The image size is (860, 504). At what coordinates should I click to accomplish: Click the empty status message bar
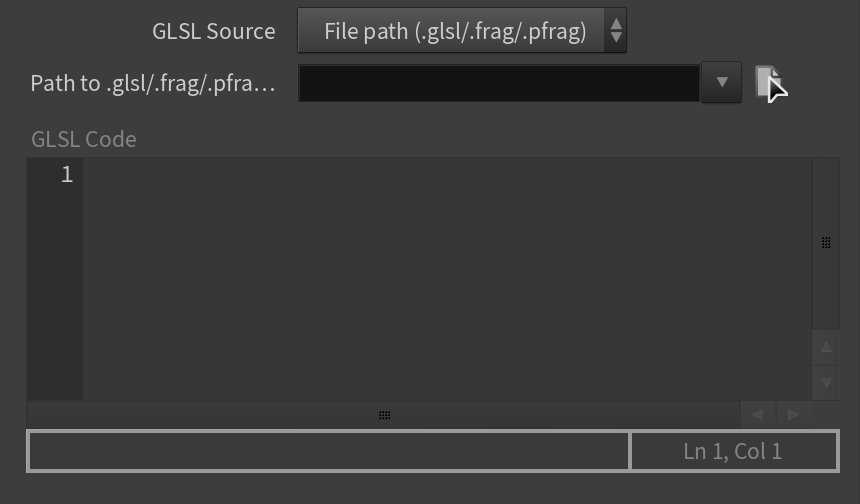329,451
